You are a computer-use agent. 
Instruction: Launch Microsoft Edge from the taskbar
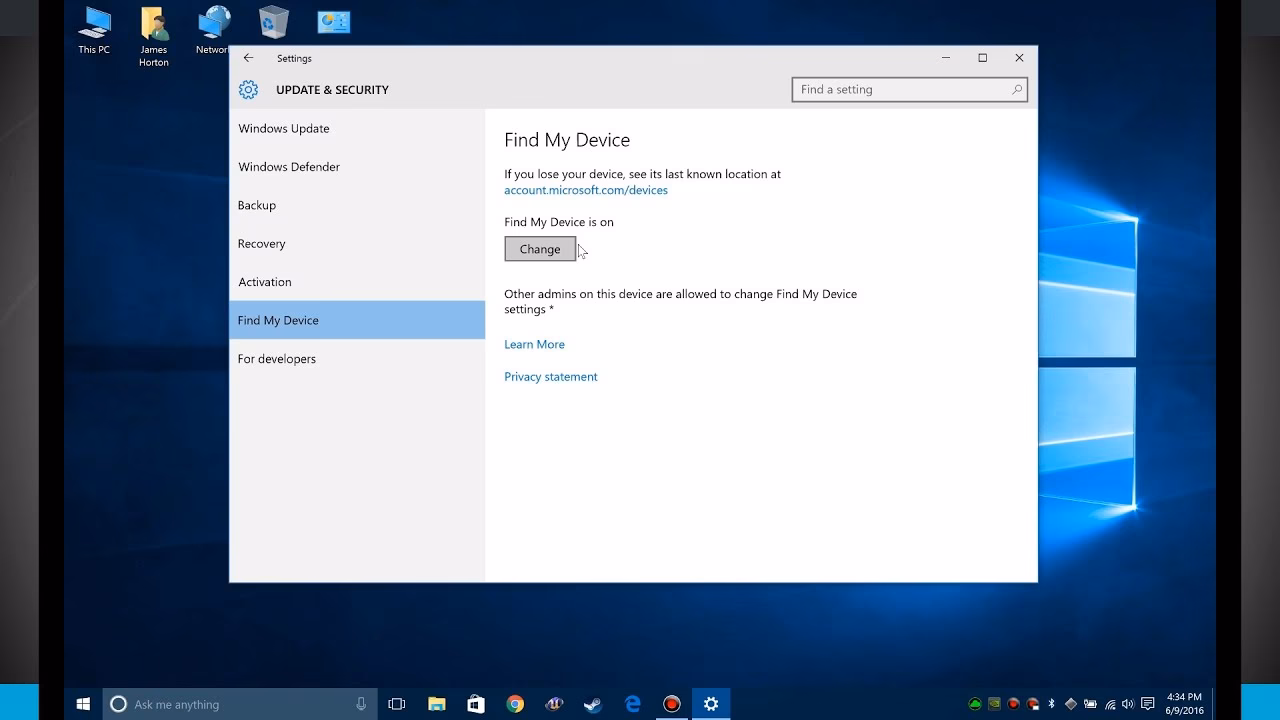click(632, 703)
